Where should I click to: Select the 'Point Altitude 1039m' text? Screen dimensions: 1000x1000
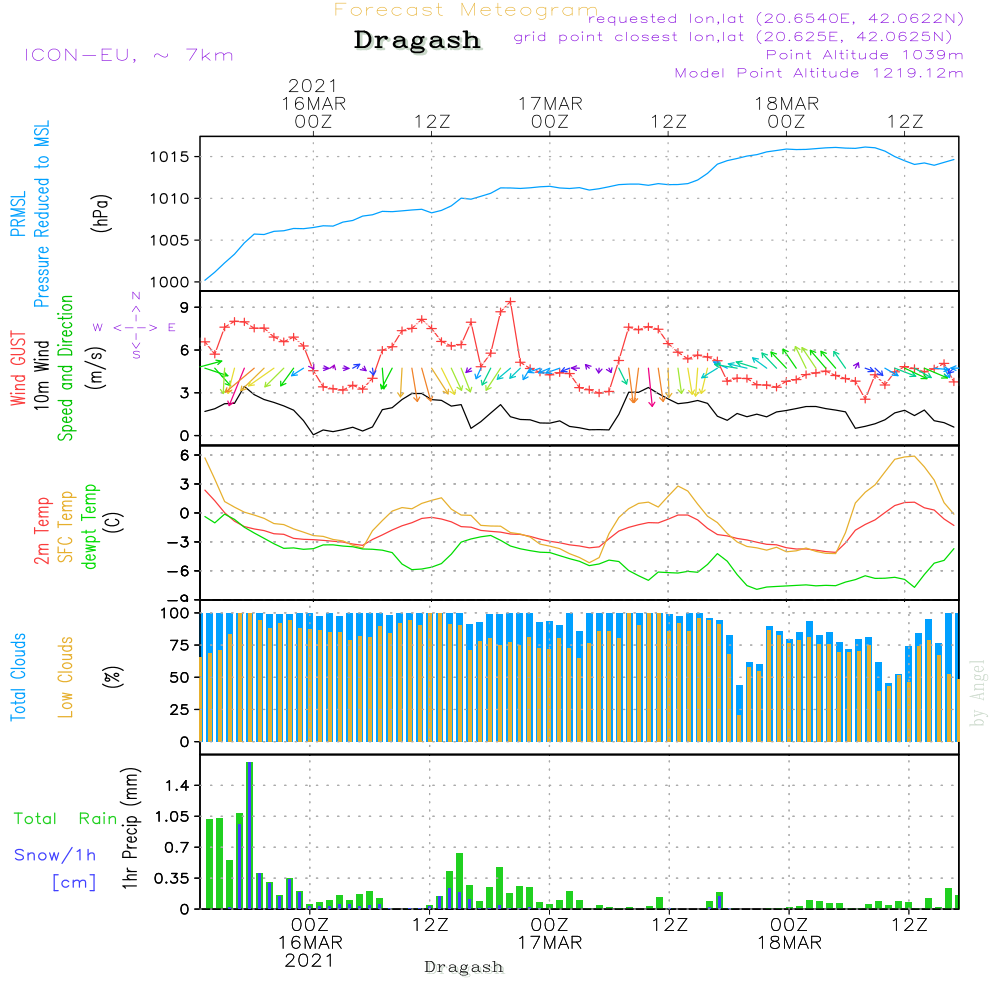(x=864, y=55)
